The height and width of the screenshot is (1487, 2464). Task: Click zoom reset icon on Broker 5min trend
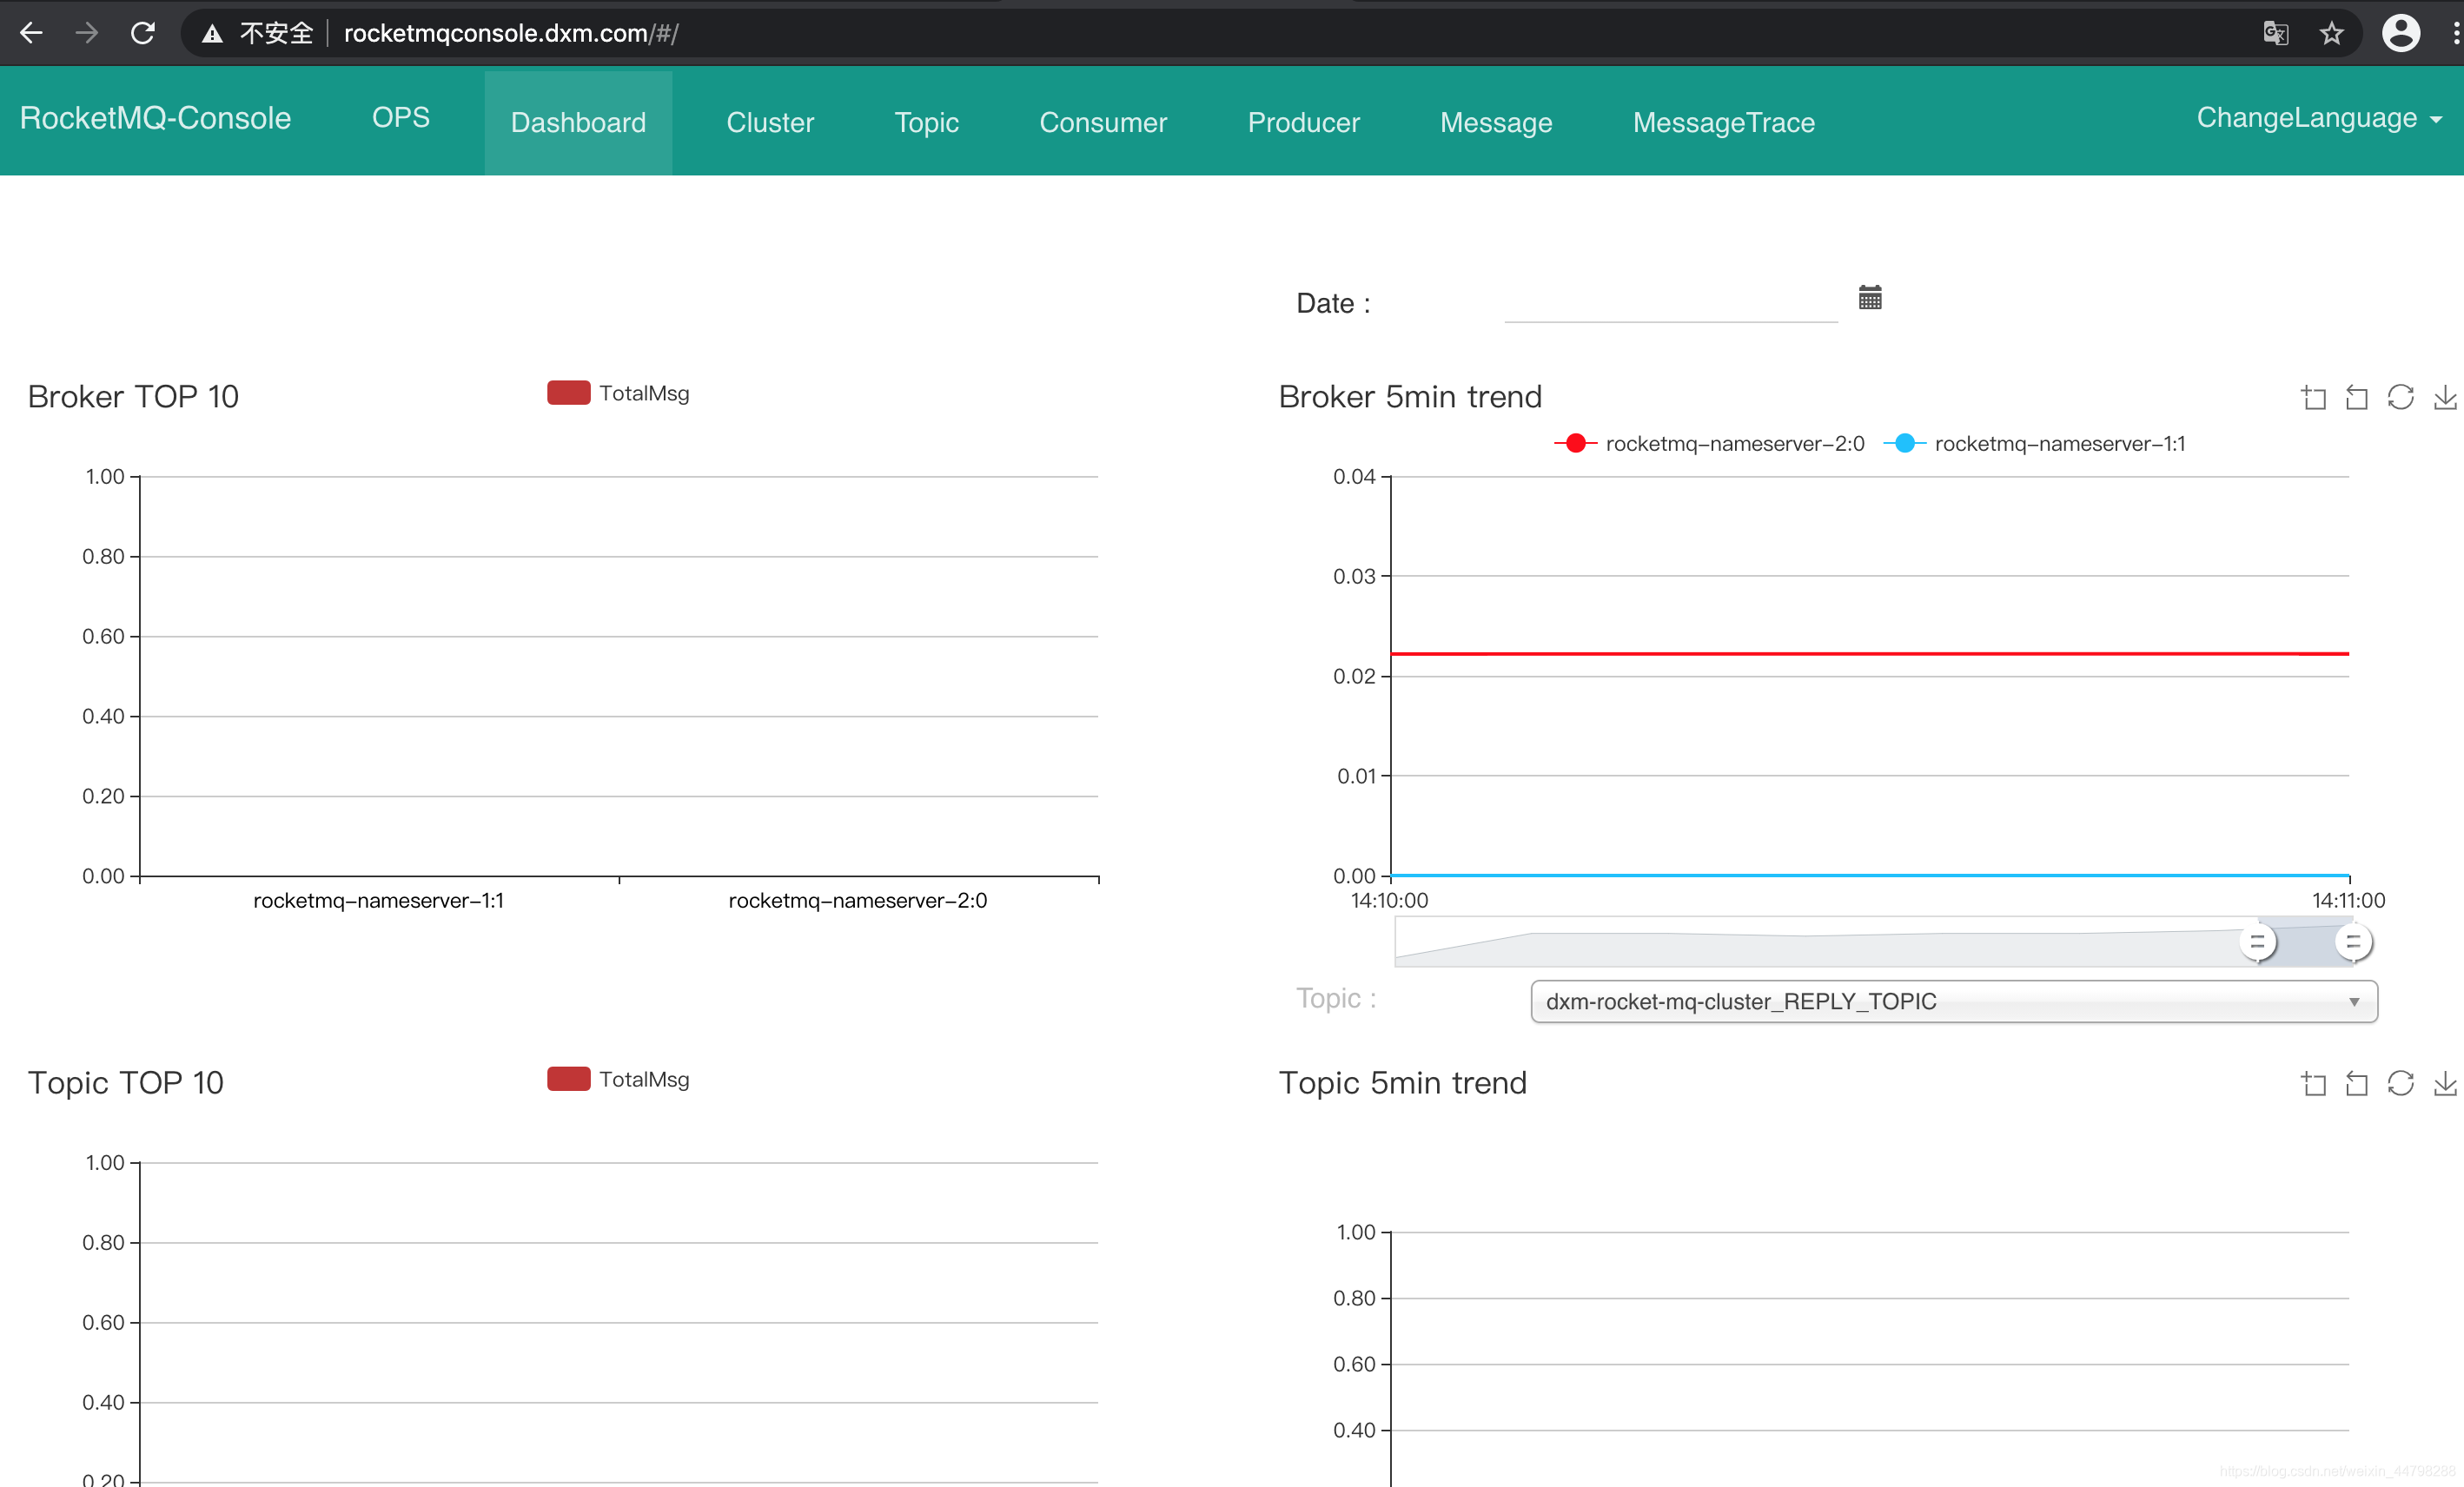pos(2357,398)
